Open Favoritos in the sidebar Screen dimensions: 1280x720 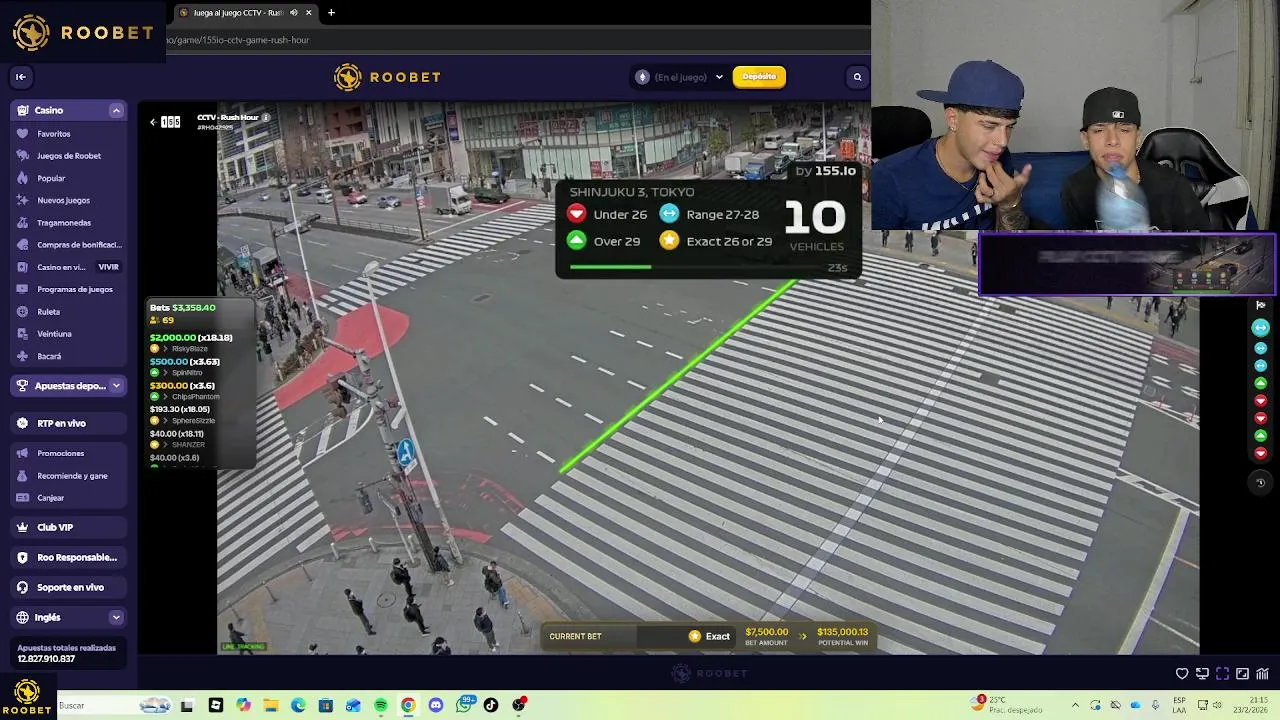tap(54, 134)
